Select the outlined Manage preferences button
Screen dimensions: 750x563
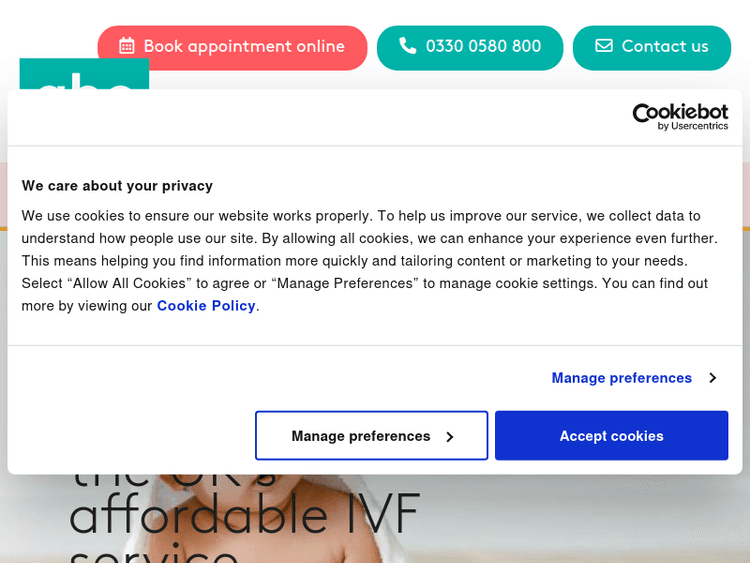pyautogui.click(x=372, y=435)
